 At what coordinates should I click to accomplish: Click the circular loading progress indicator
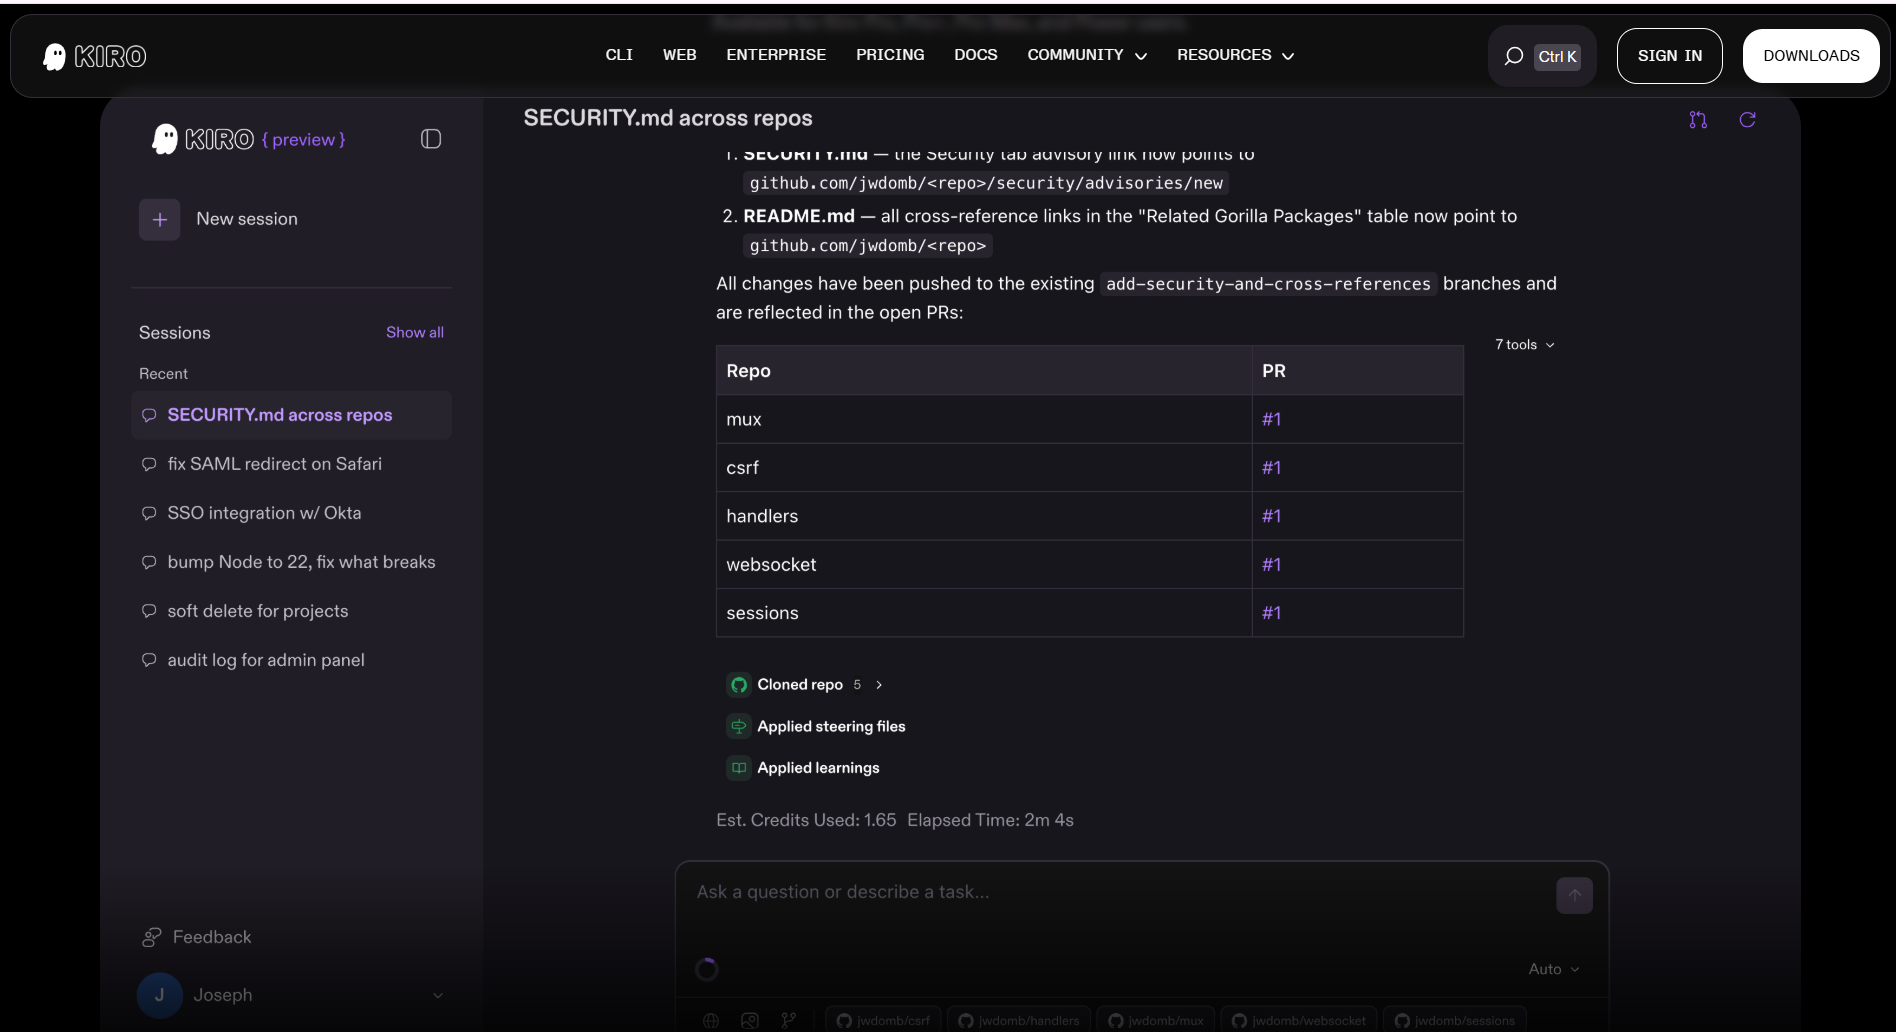[x=707, y=969]
